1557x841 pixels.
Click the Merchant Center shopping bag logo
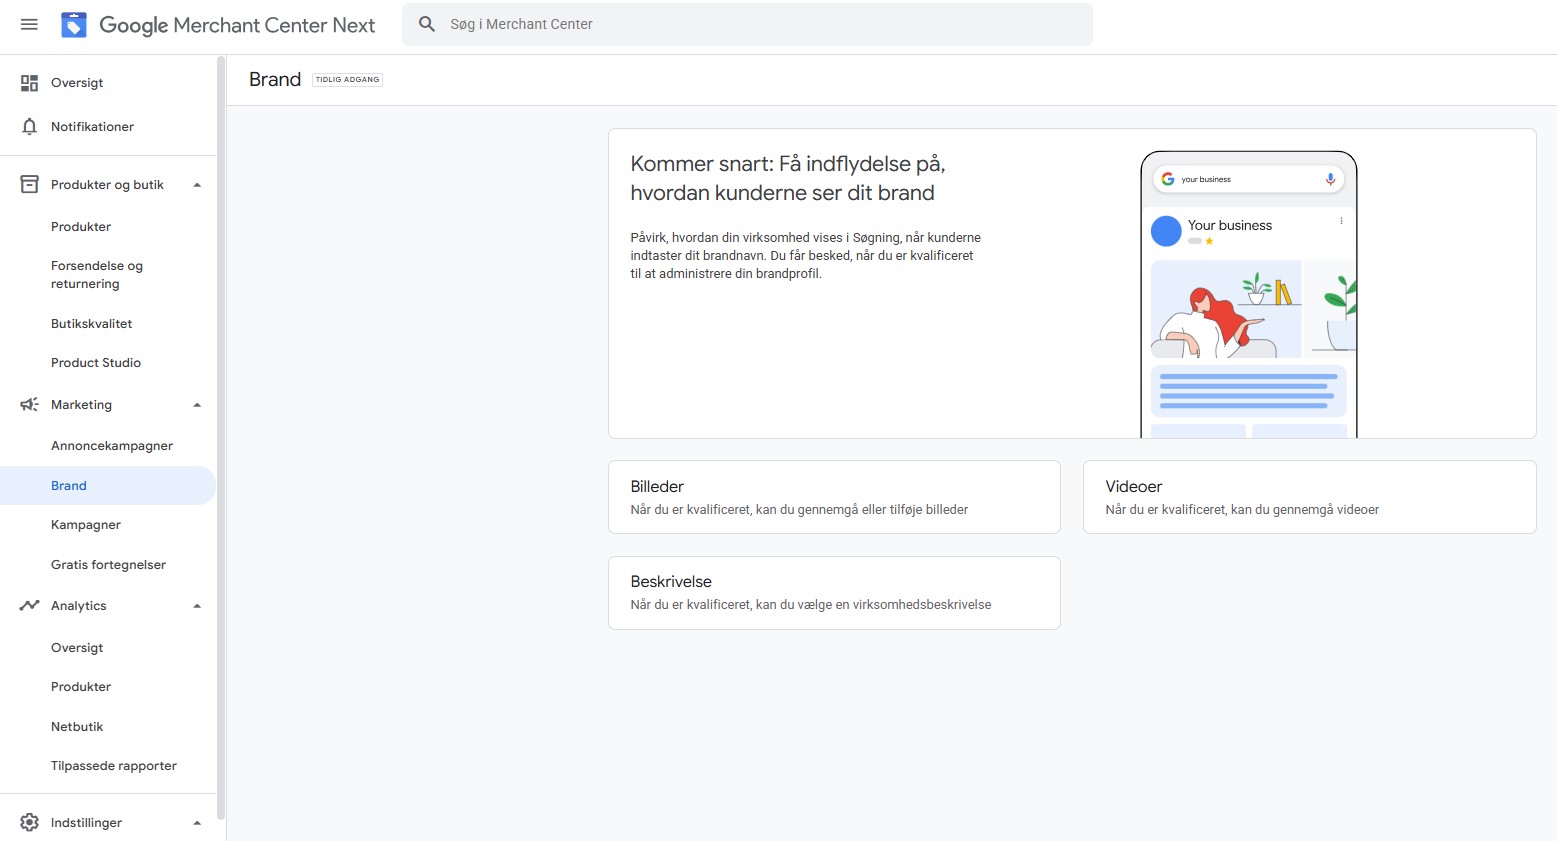coord(73,24)
